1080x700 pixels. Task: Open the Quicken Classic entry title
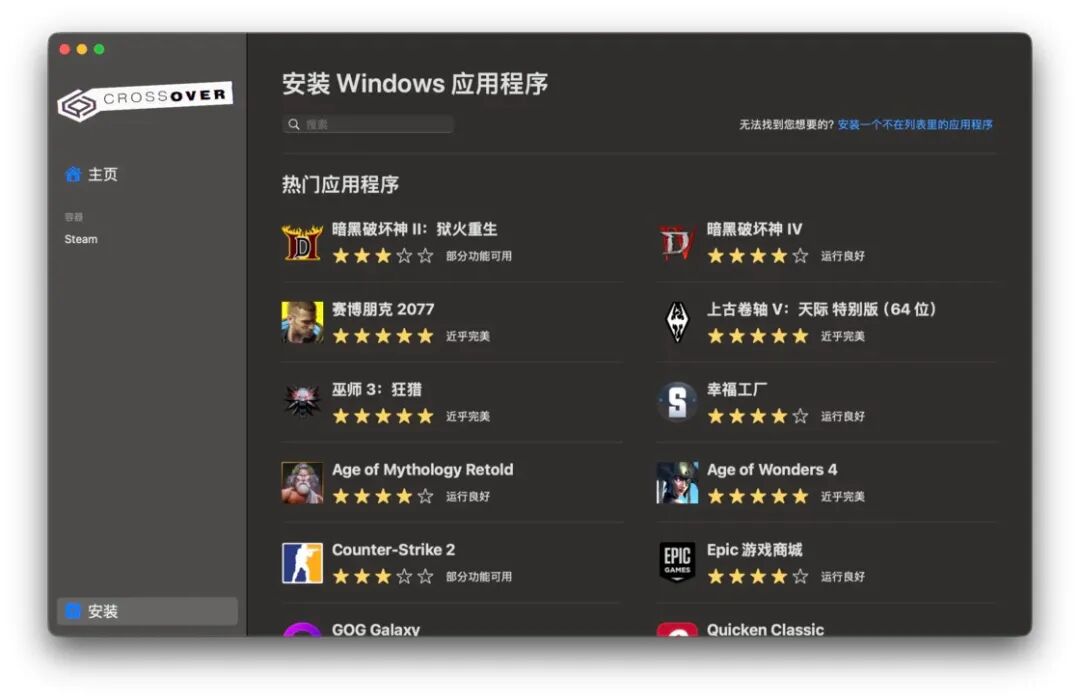[x=765, y=629]
